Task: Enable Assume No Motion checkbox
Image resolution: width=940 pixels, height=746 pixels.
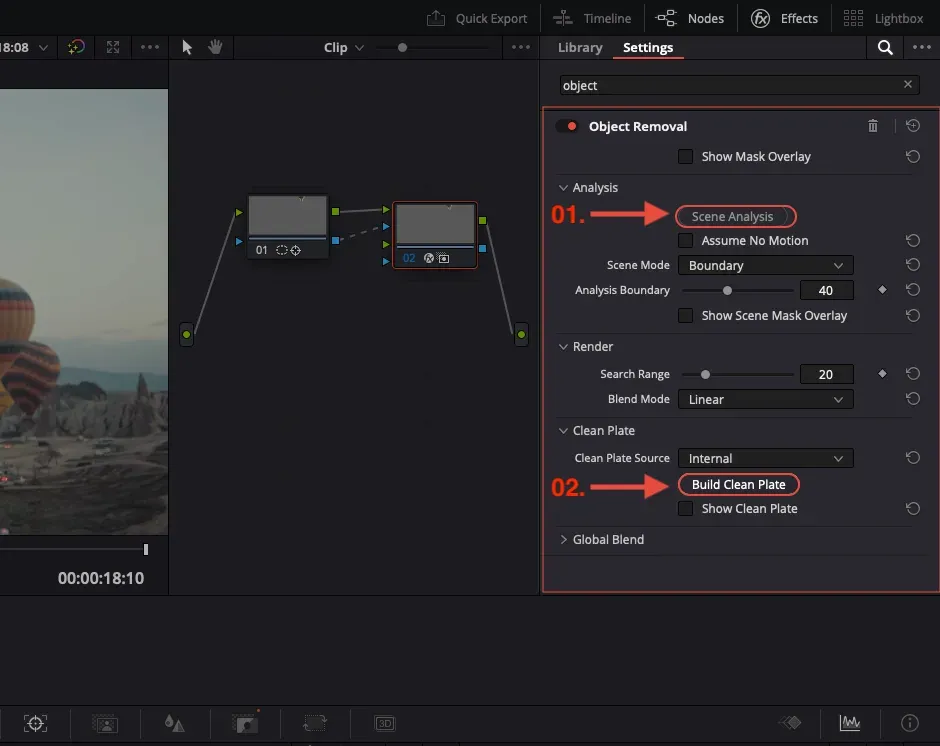Action: tap(685, 240)
